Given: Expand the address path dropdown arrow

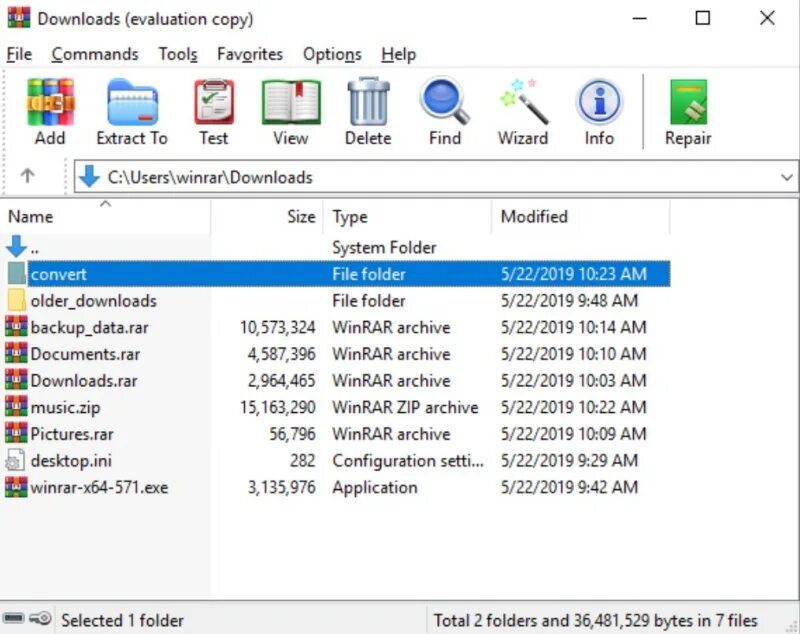Looking at the screenshot, I should pyautogui.click(x=786, y=177).
